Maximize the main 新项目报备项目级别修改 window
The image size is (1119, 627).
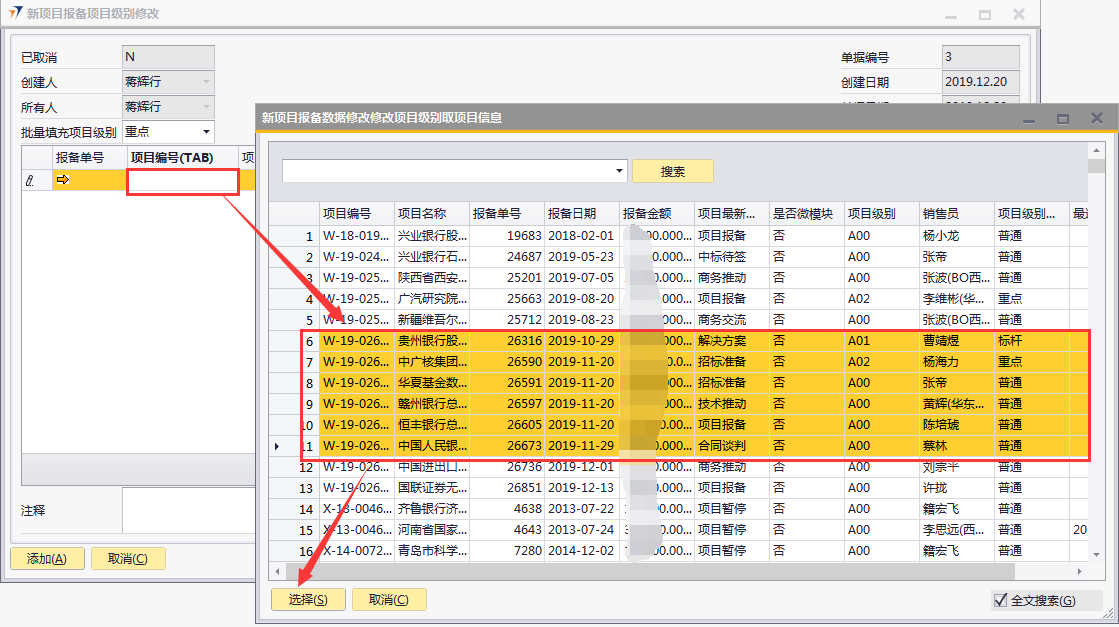[985, 14]
